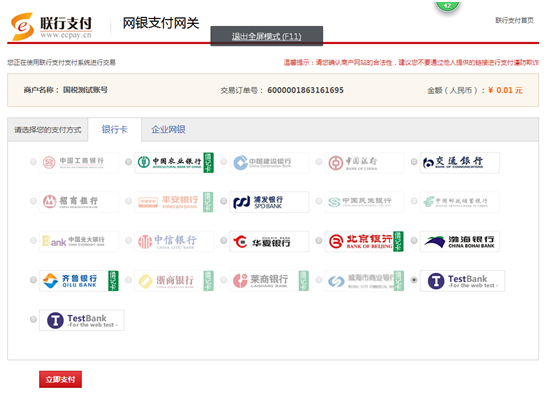This screenshot has width=557, height=417.
Task: Switch to the 银行卡 tab
Action: (114, 130)
